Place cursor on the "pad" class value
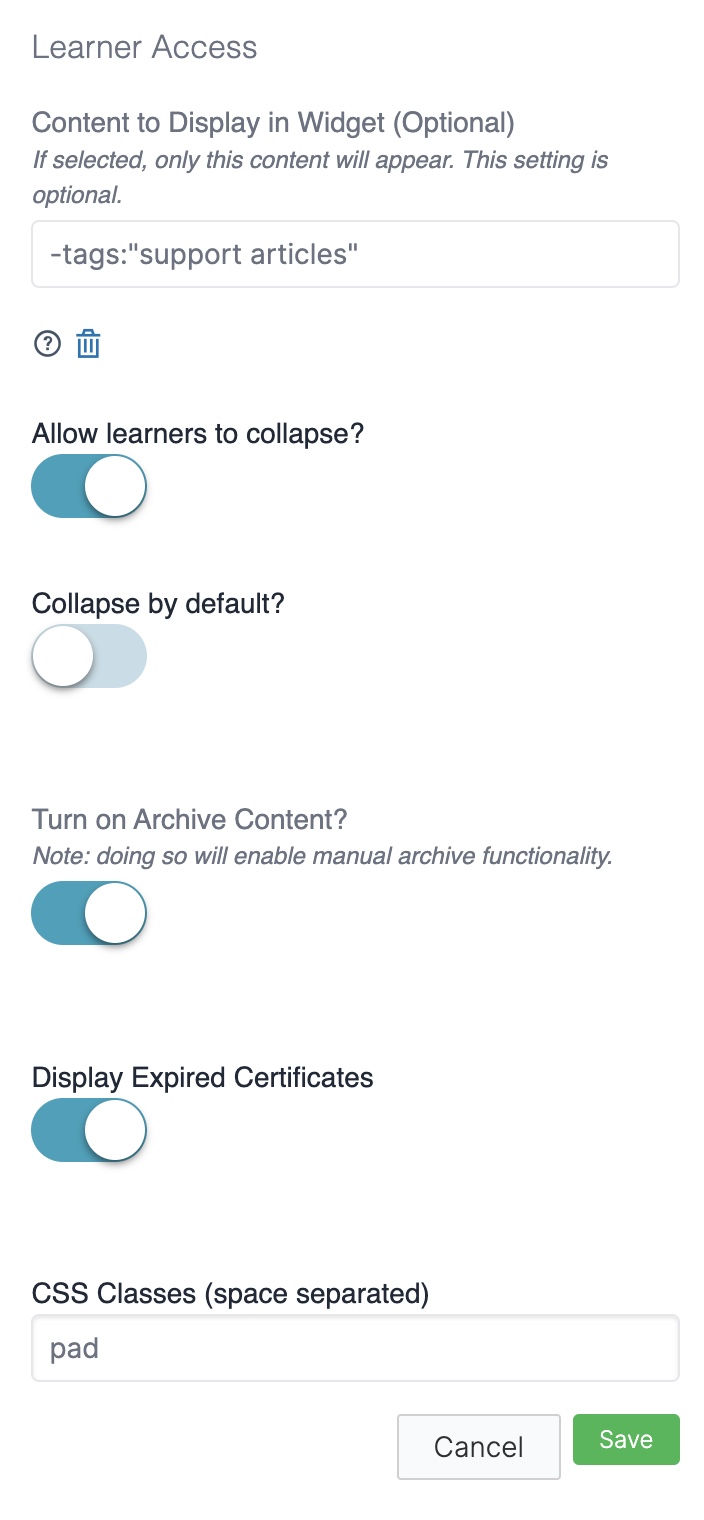The width and height of the screenshot is (704, 1520). [x=74, y=1348]
